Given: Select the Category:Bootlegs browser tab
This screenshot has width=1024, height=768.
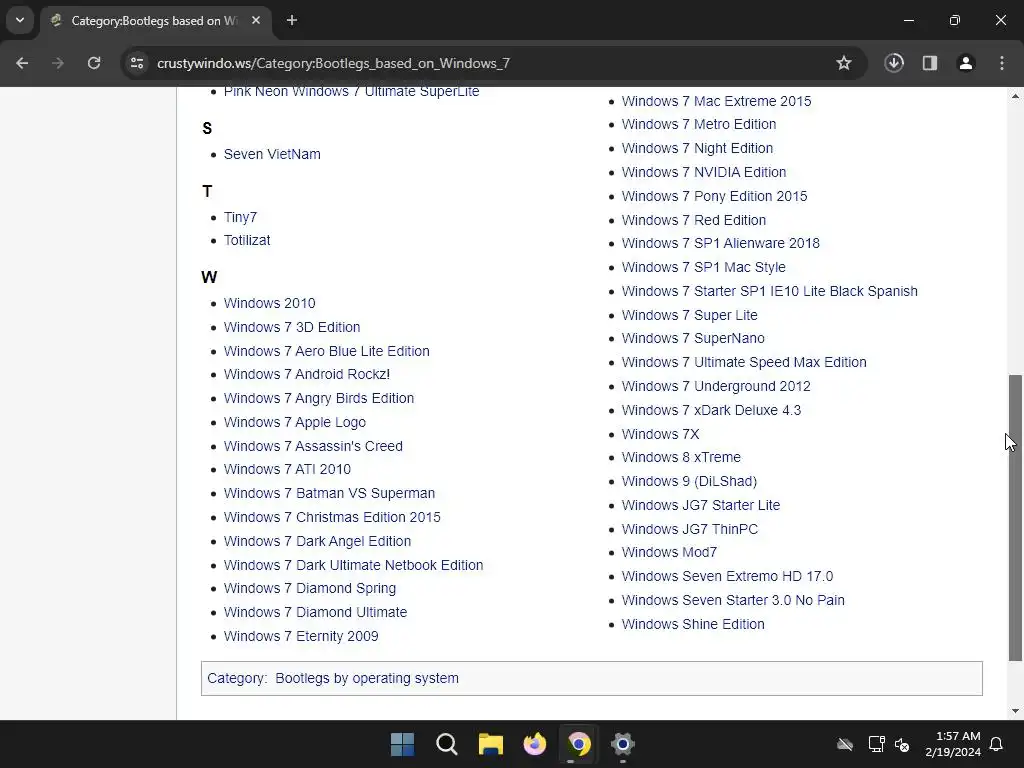Looking at the screenshot, I should pos(155,21).
